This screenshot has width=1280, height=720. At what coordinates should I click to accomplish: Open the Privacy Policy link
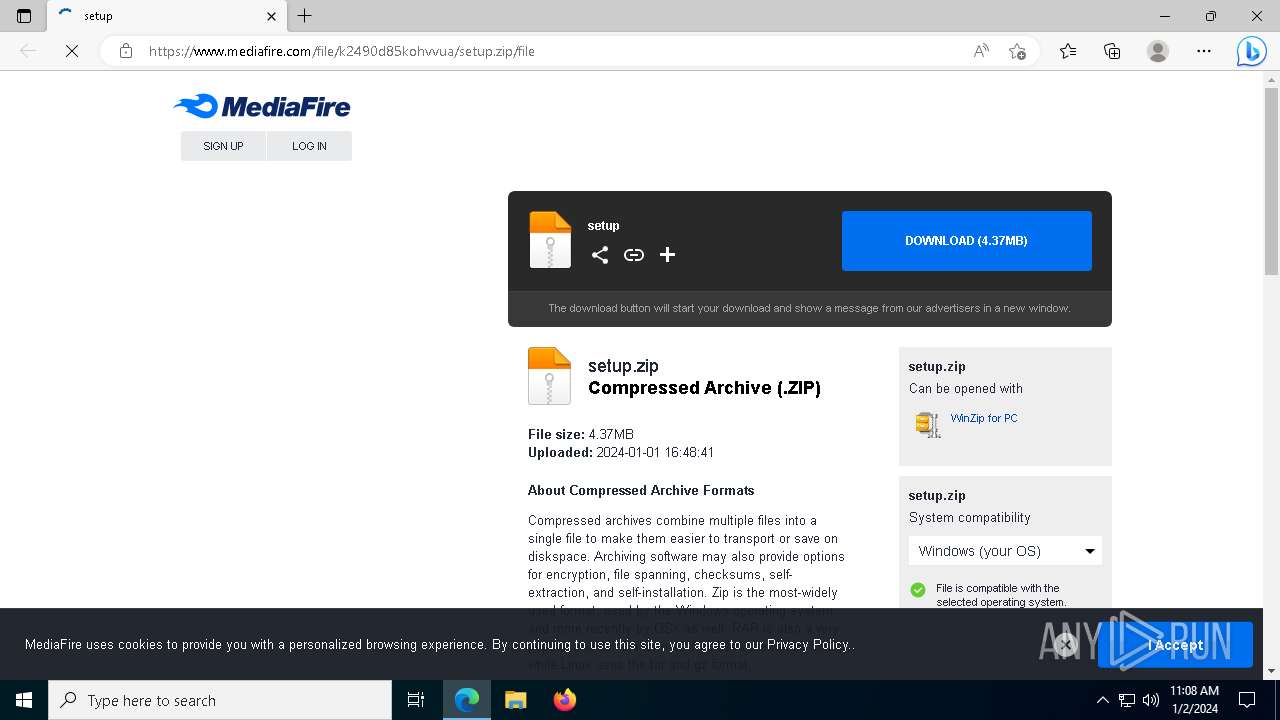[x=808, y=645]
